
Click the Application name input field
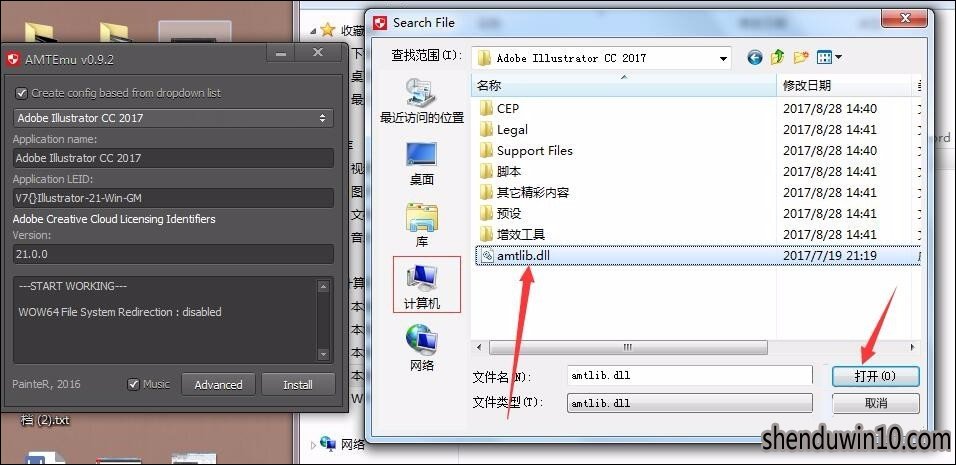coord(173,158)
